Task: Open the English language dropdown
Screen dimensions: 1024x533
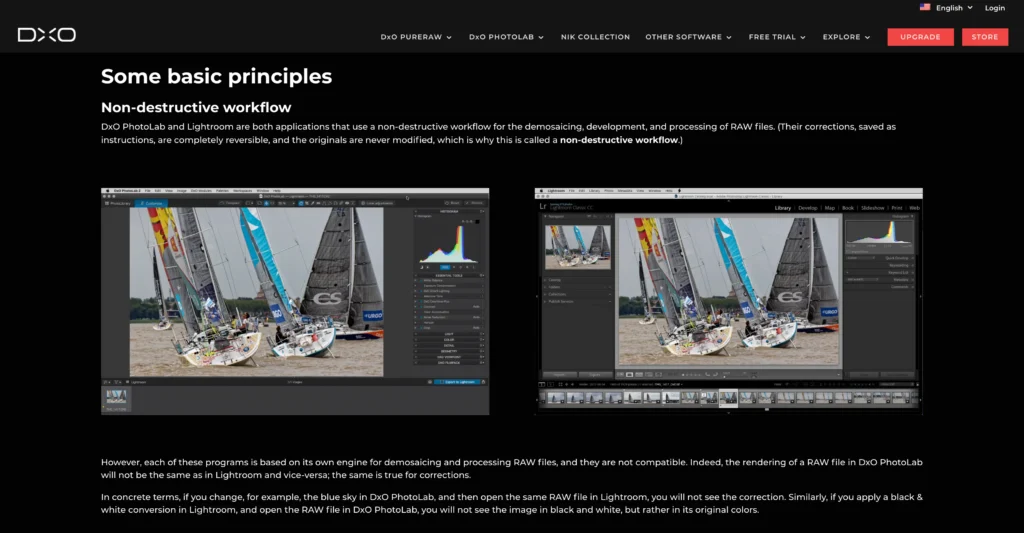Action: click(954, 8)
